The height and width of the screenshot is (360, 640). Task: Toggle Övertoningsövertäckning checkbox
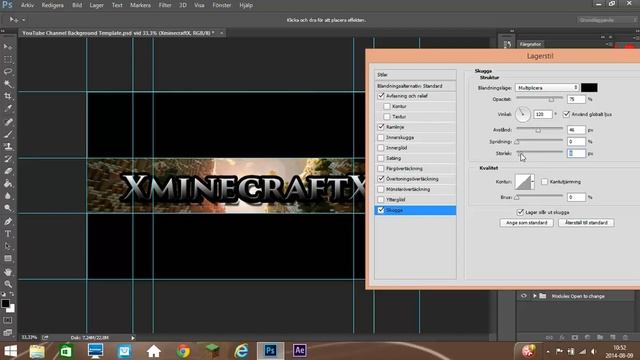click(381, 179)
